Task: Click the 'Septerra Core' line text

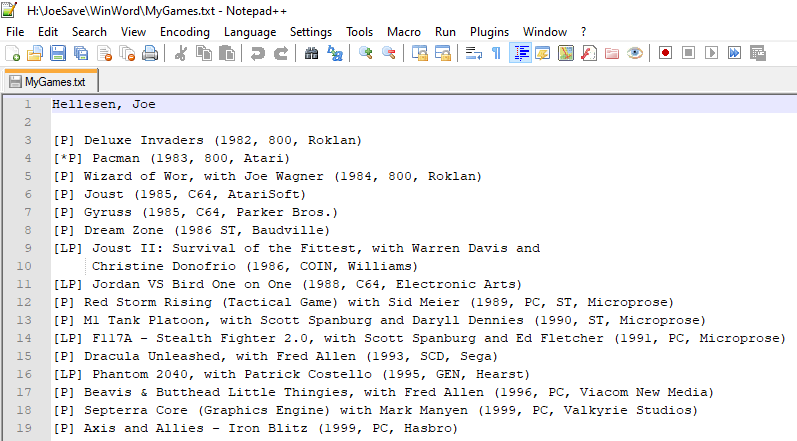Action: click(376, 410)
